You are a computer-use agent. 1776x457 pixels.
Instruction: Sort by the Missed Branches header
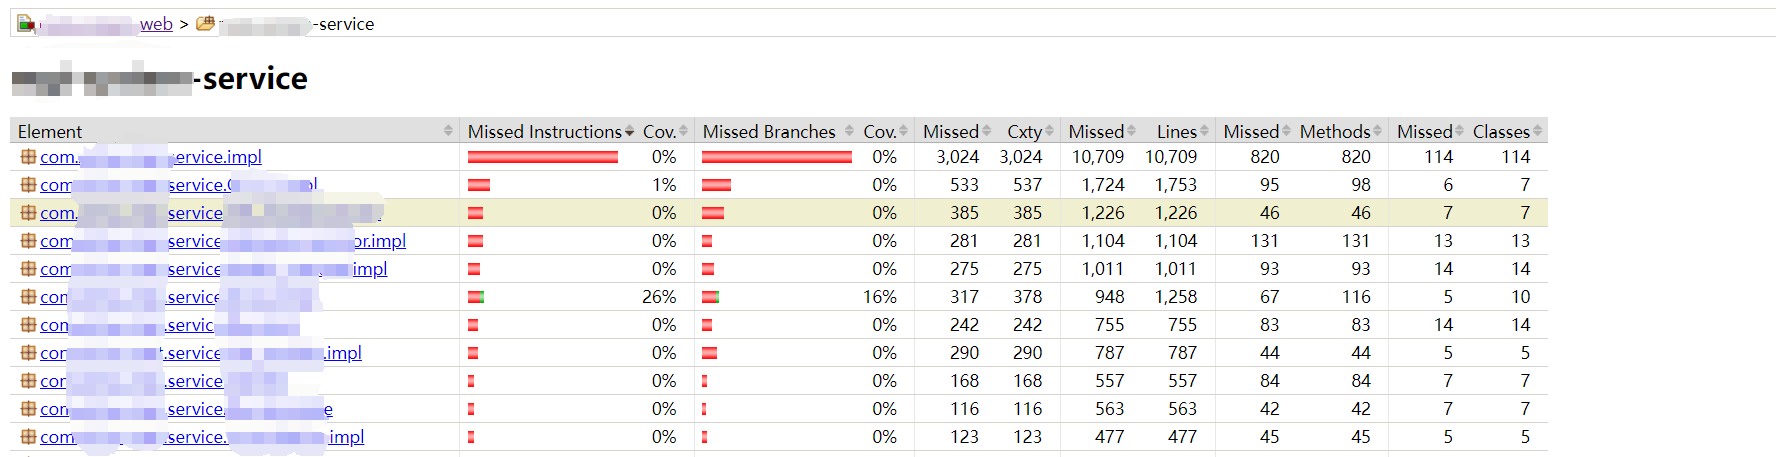point(778,131)
